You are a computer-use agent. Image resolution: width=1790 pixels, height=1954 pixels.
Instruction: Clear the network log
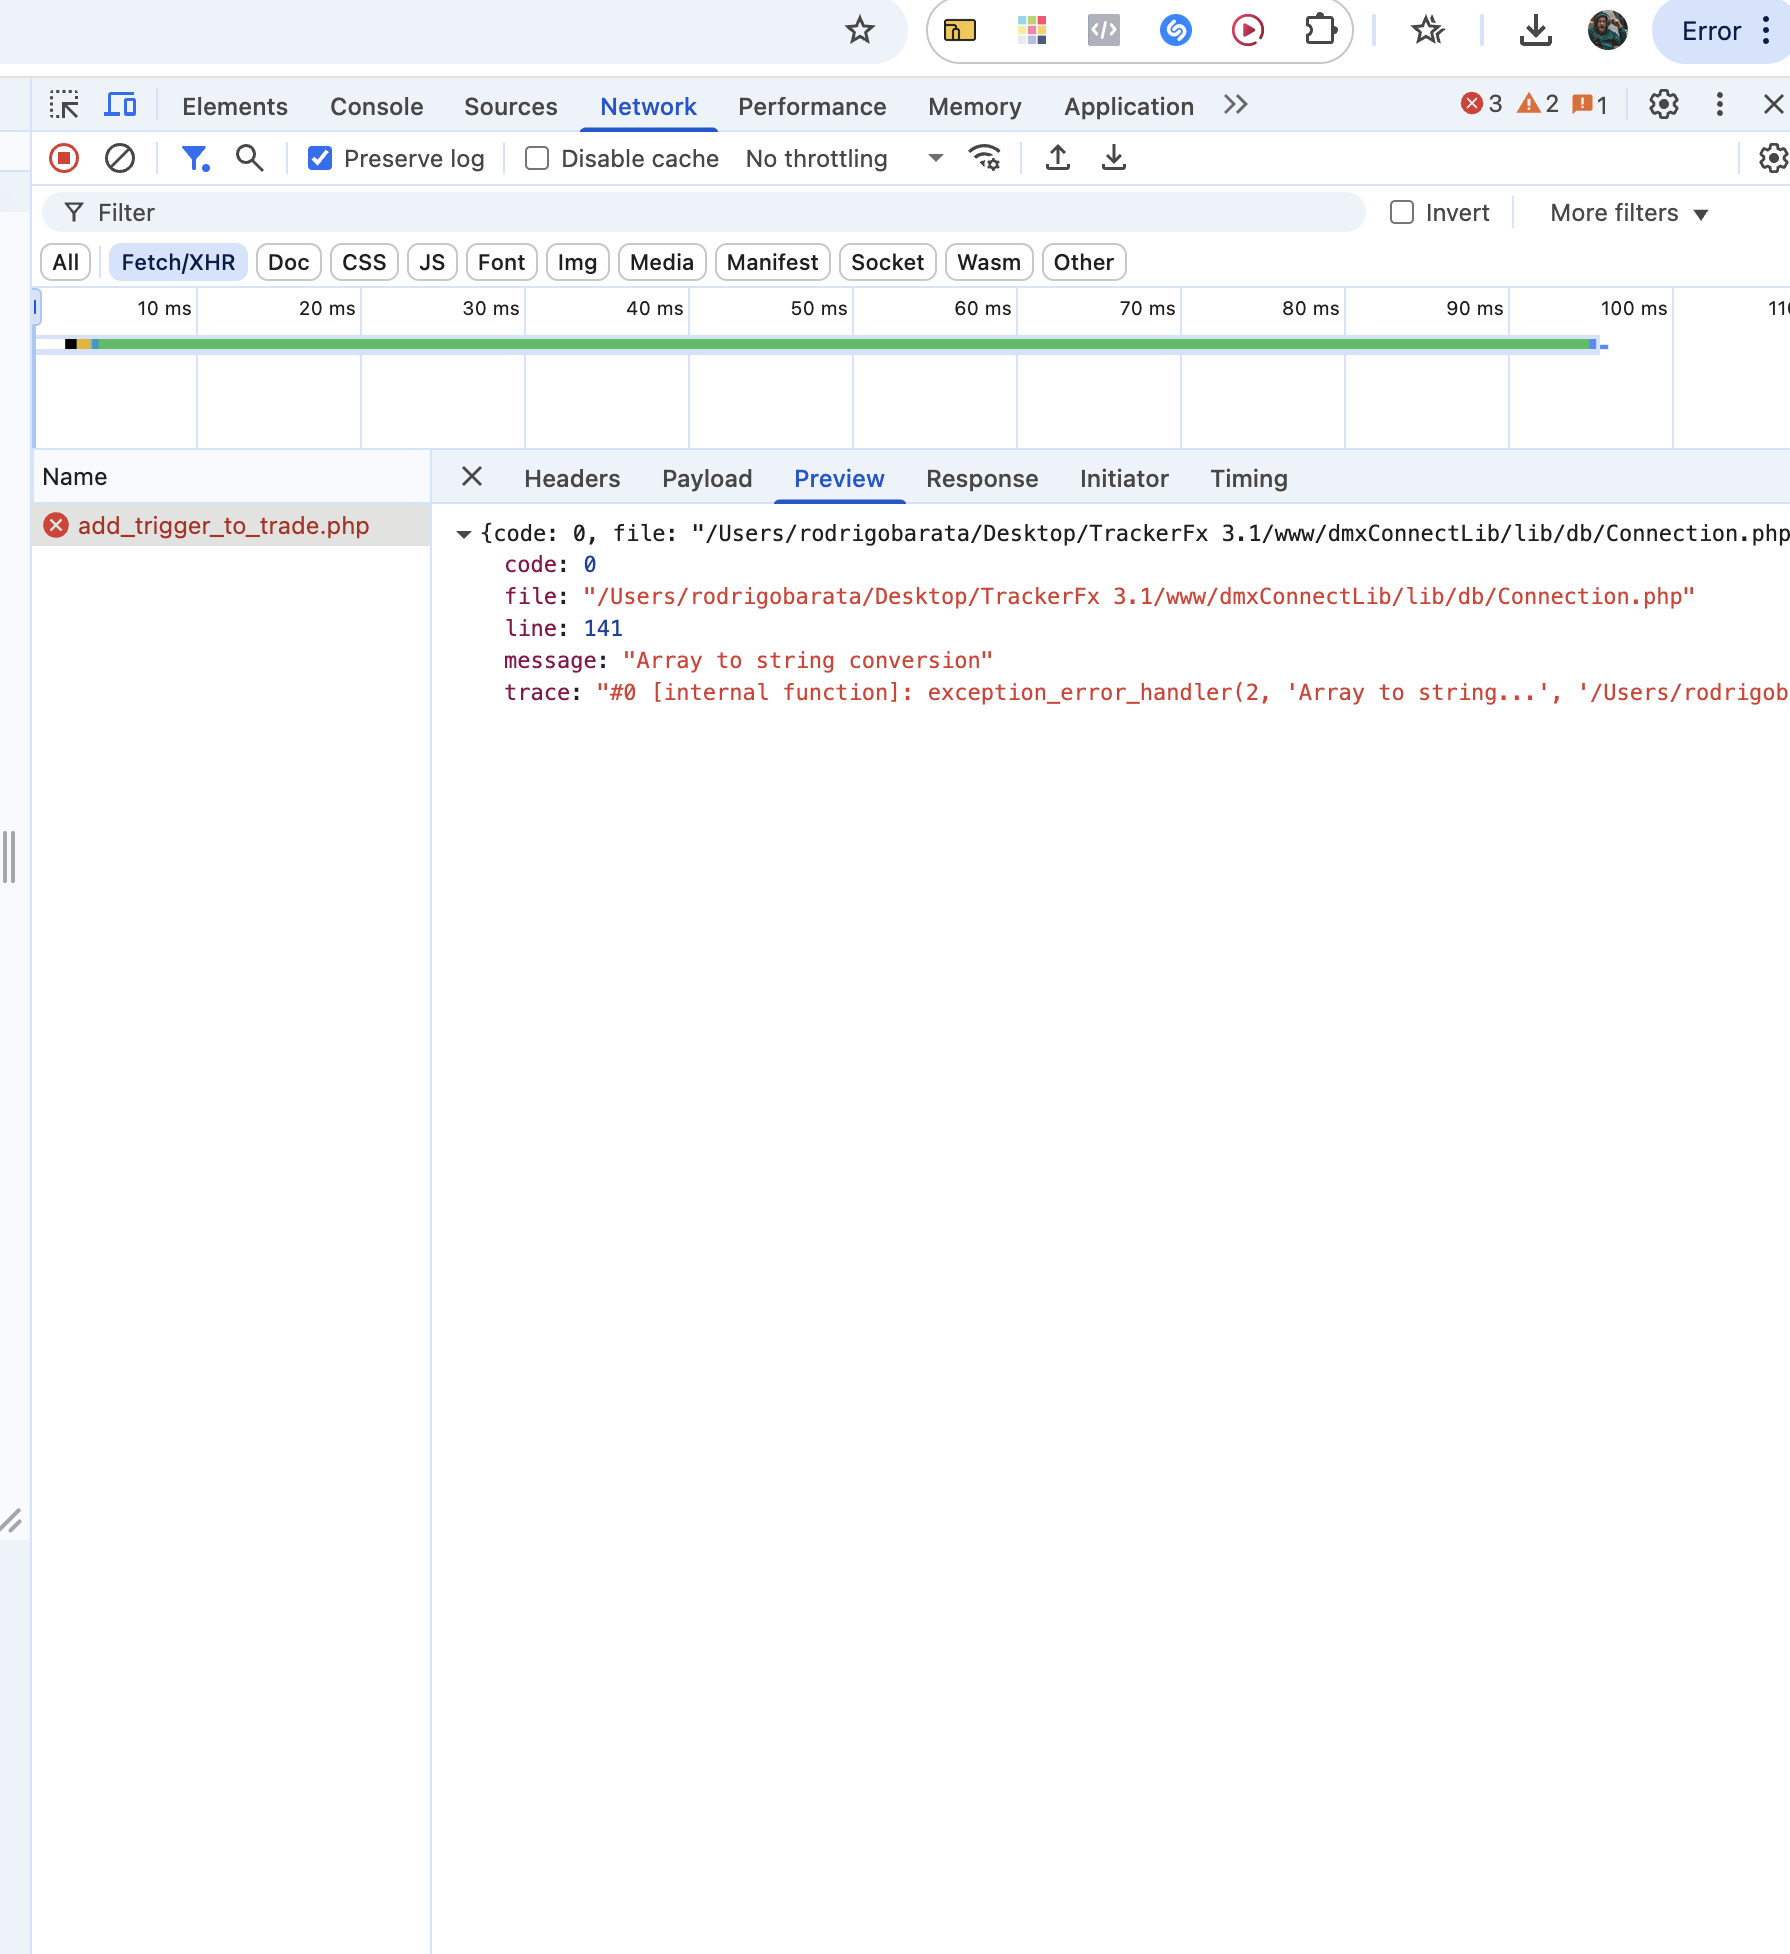120,158
